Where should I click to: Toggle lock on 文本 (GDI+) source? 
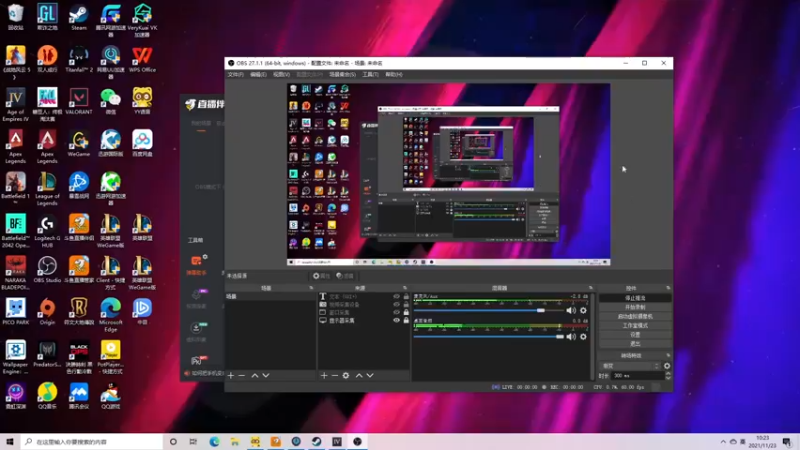406,296
